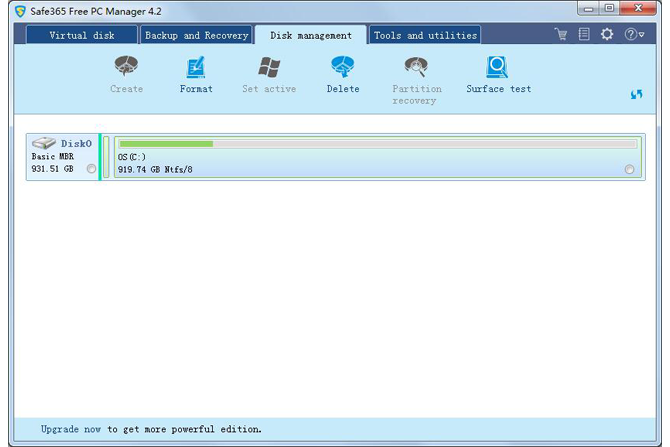This screenshot has width=670, height=447.
Task: Go to the Tools and utilities tab
Action: tap(425, 36)
